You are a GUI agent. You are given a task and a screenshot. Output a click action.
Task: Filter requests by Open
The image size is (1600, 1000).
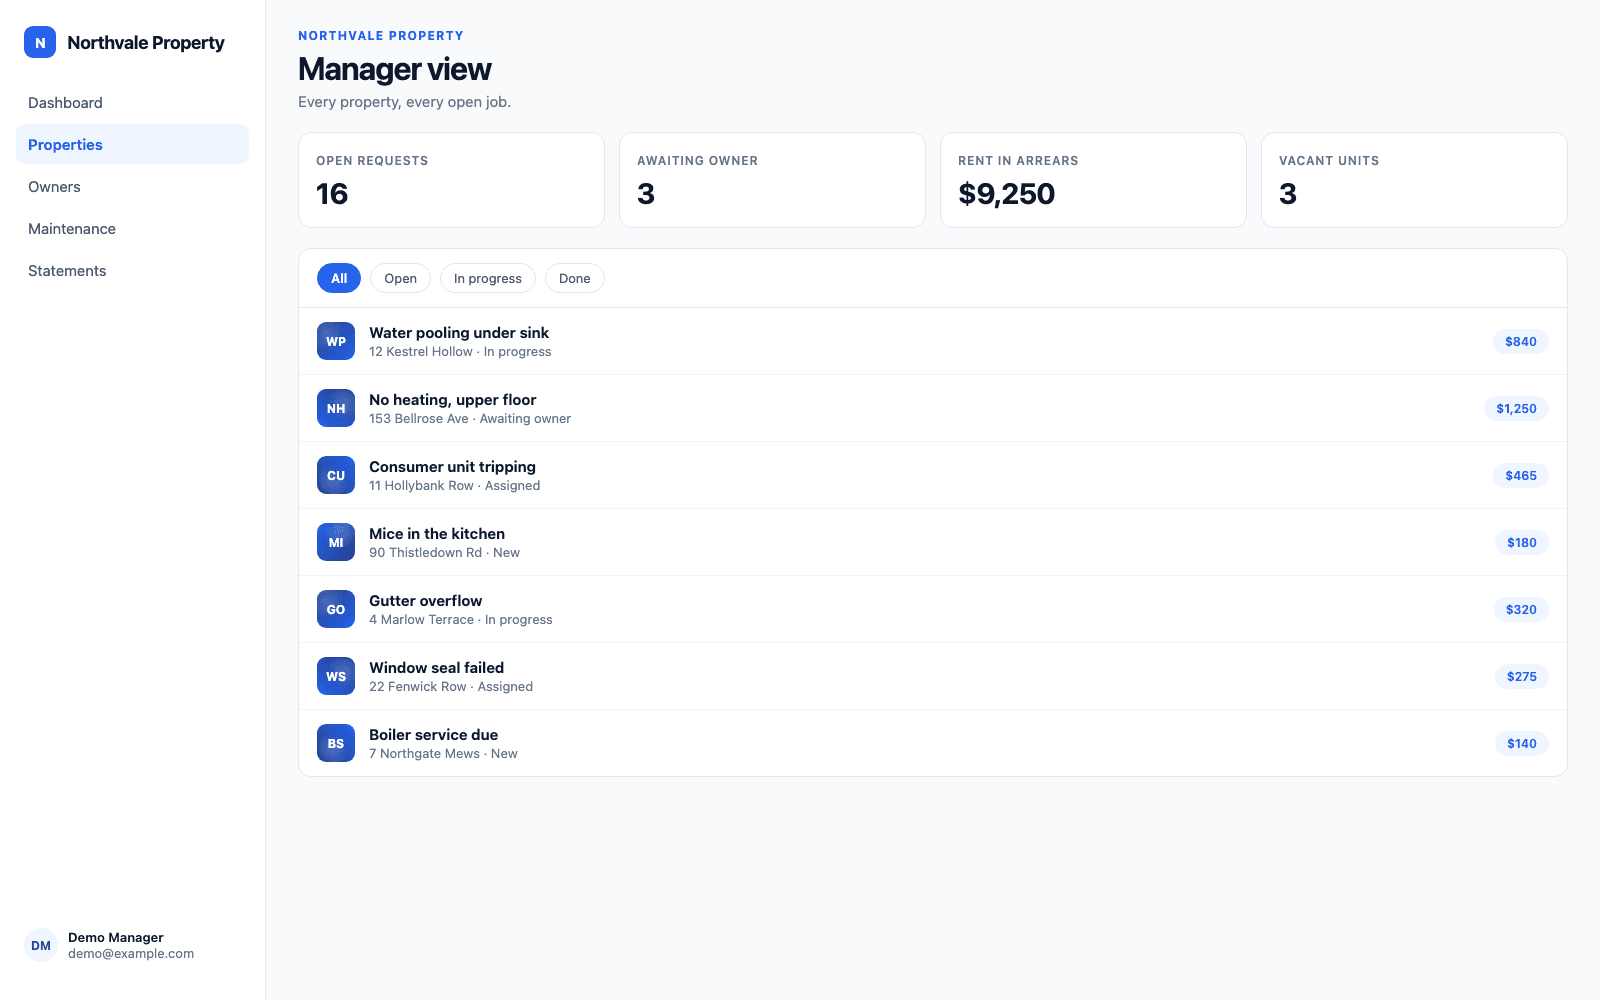(x=400, y=278)
